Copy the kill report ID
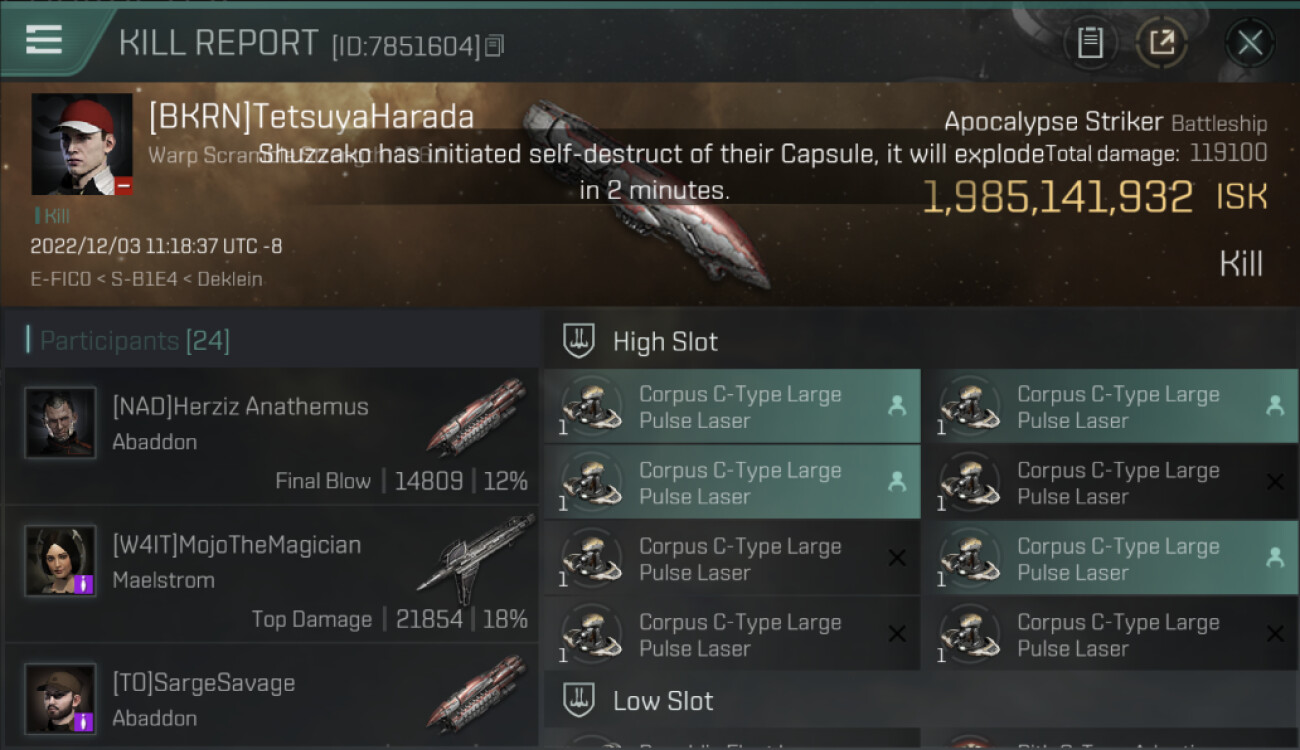 click(495, 45)
